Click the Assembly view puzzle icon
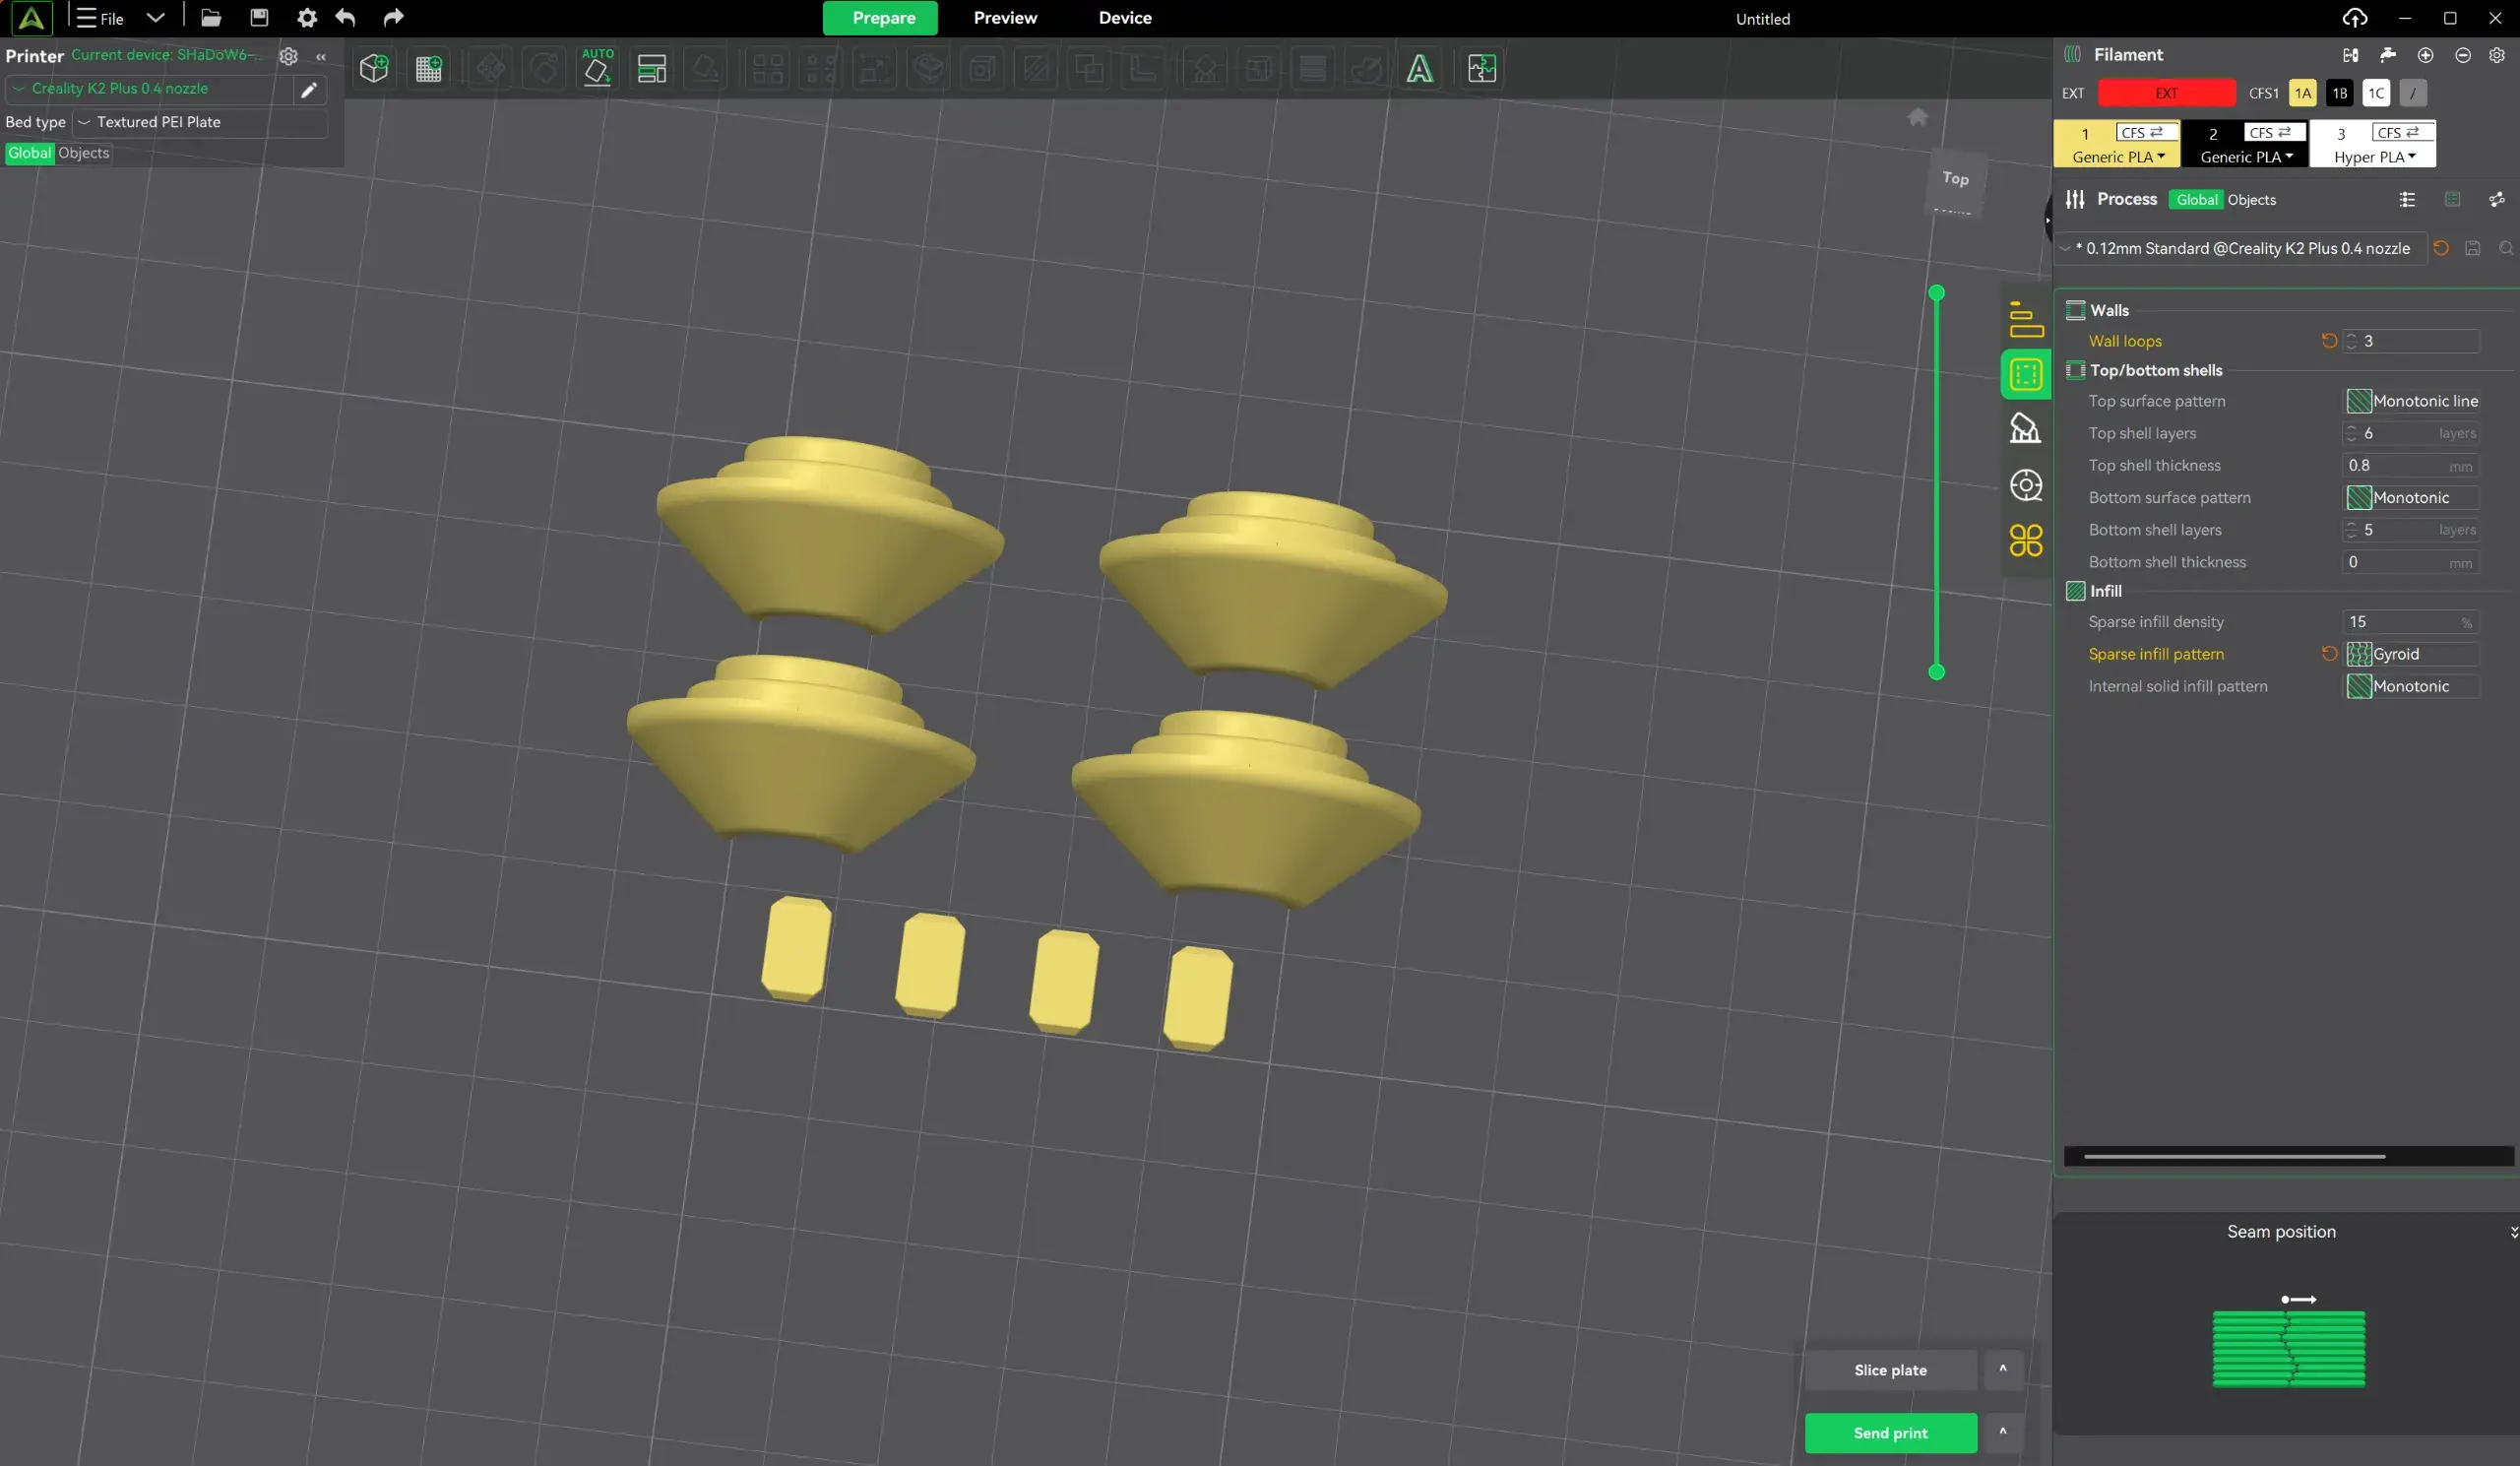 coord(1481,68)
